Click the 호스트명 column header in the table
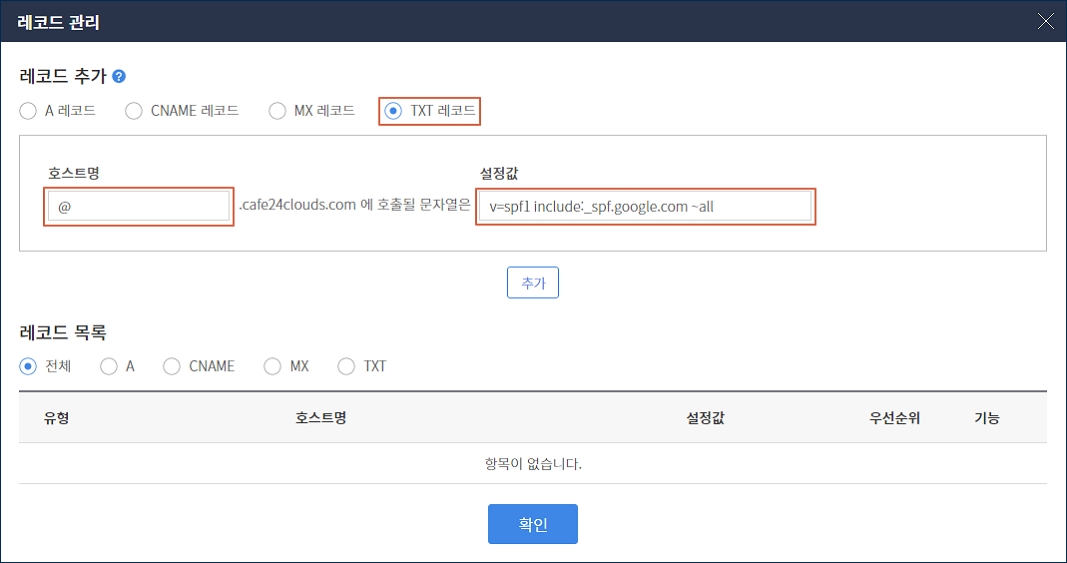 [x=320, y=418]
